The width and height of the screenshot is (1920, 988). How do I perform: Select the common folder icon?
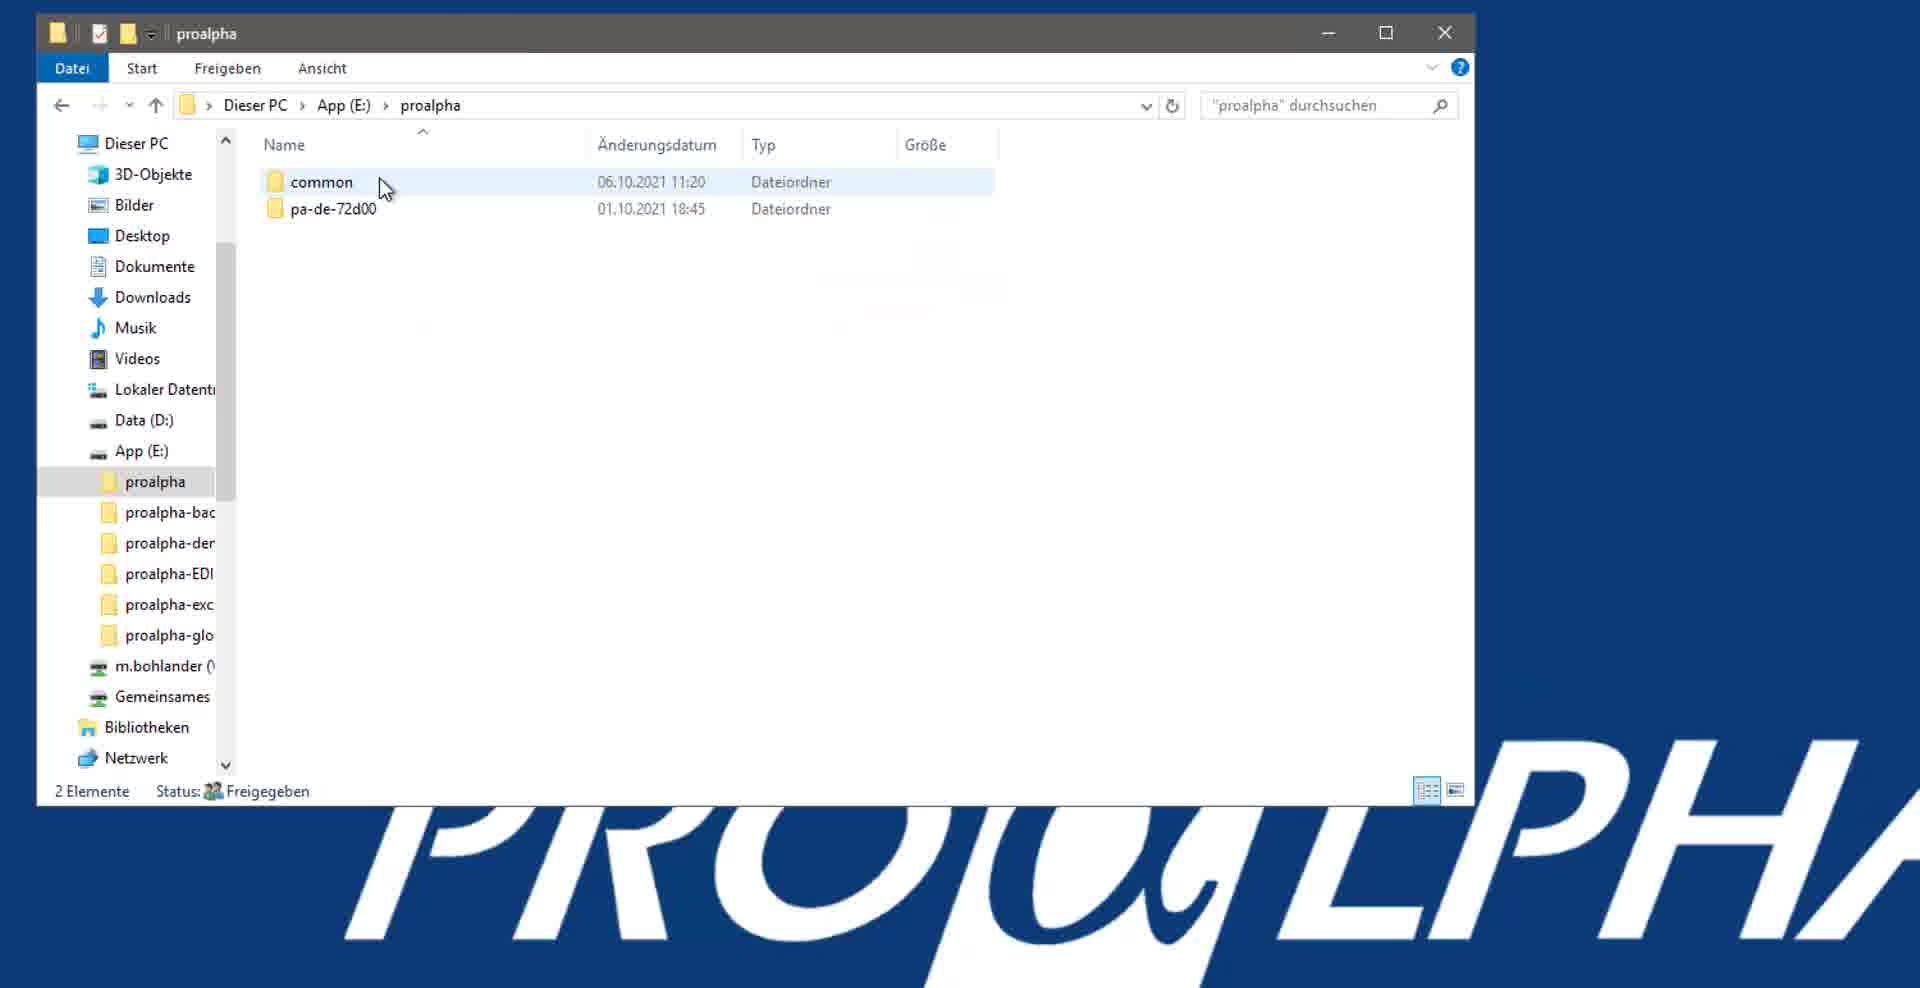[275, 182]
